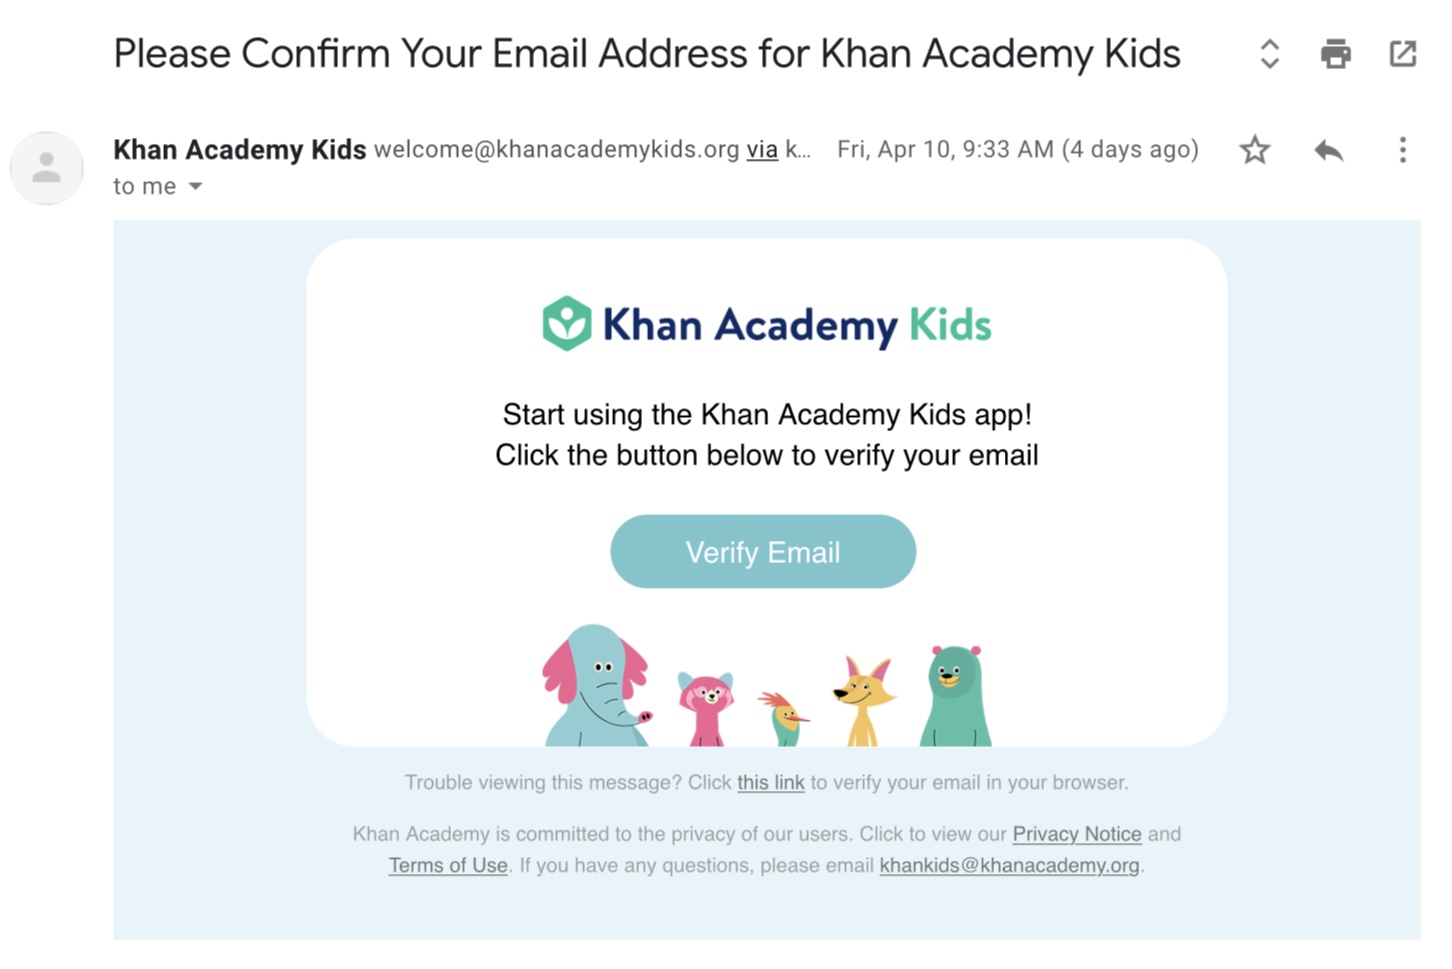The image size is (1452, 969).
Task: Print the email using printer icon
Action: [x=1335, y=54]
